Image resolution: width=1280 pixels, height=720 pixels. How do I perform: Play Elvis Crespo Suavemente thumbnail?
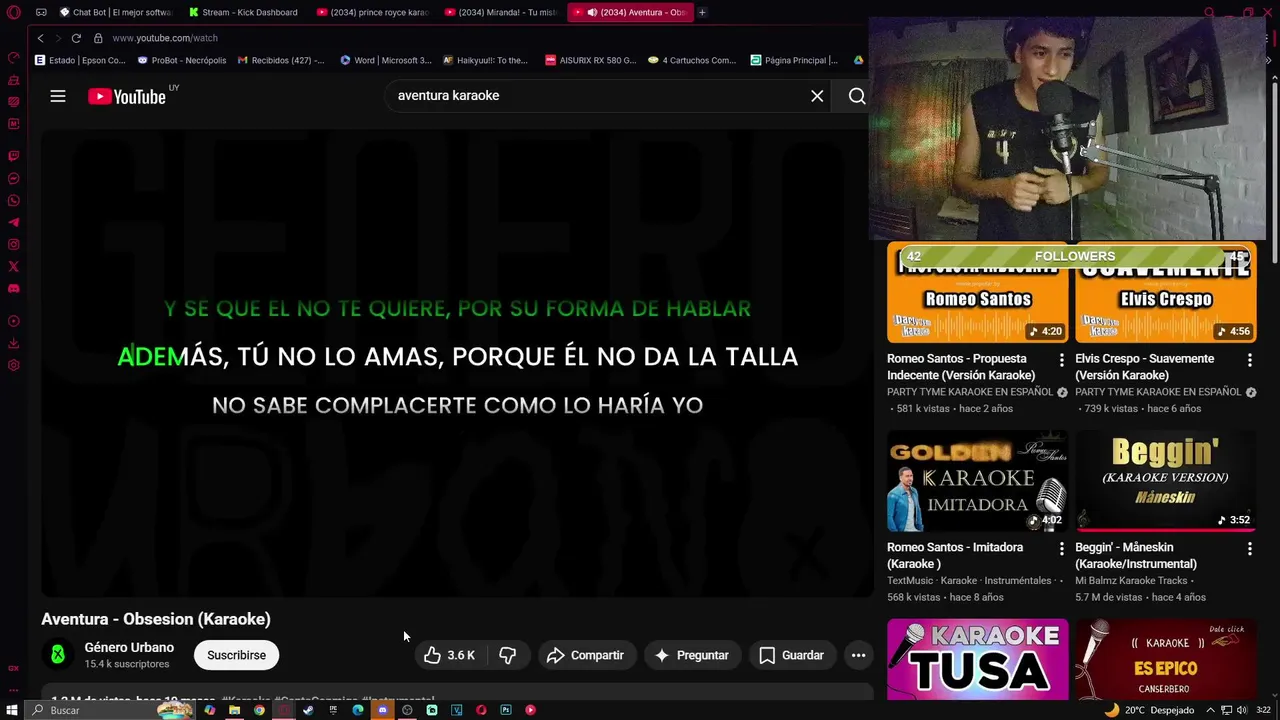(x=1165, y=293)
